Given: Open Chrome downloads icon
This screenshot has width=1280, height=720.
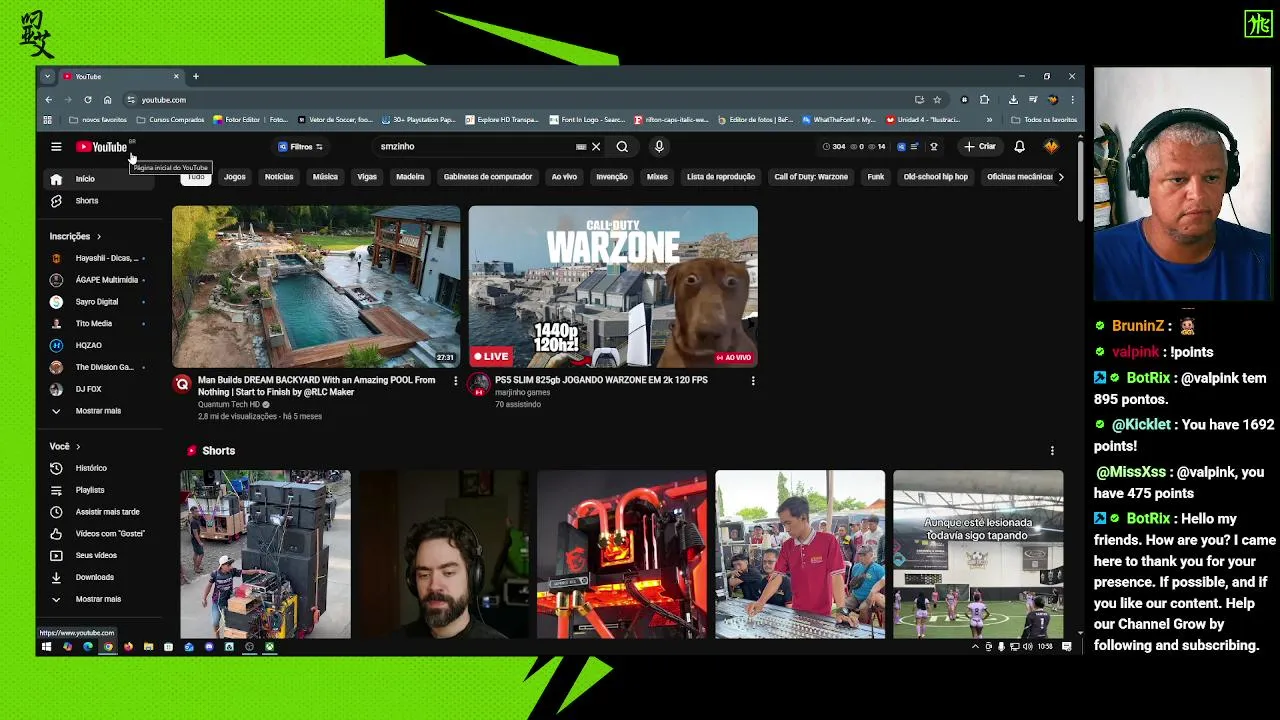Looking at the screenshot, I should click(x=1013, y=100).
